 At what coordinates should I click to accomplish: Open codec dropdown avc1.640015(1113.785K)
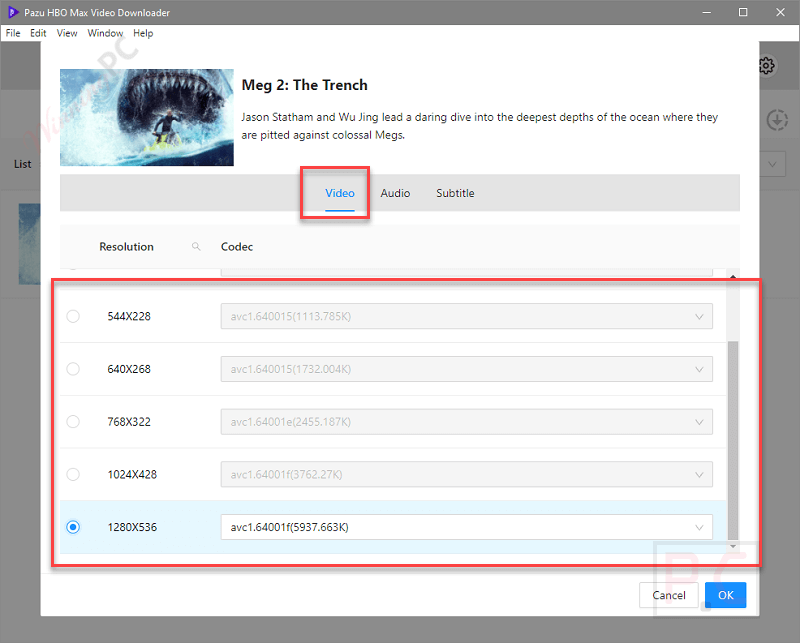[x=466, y=316]
